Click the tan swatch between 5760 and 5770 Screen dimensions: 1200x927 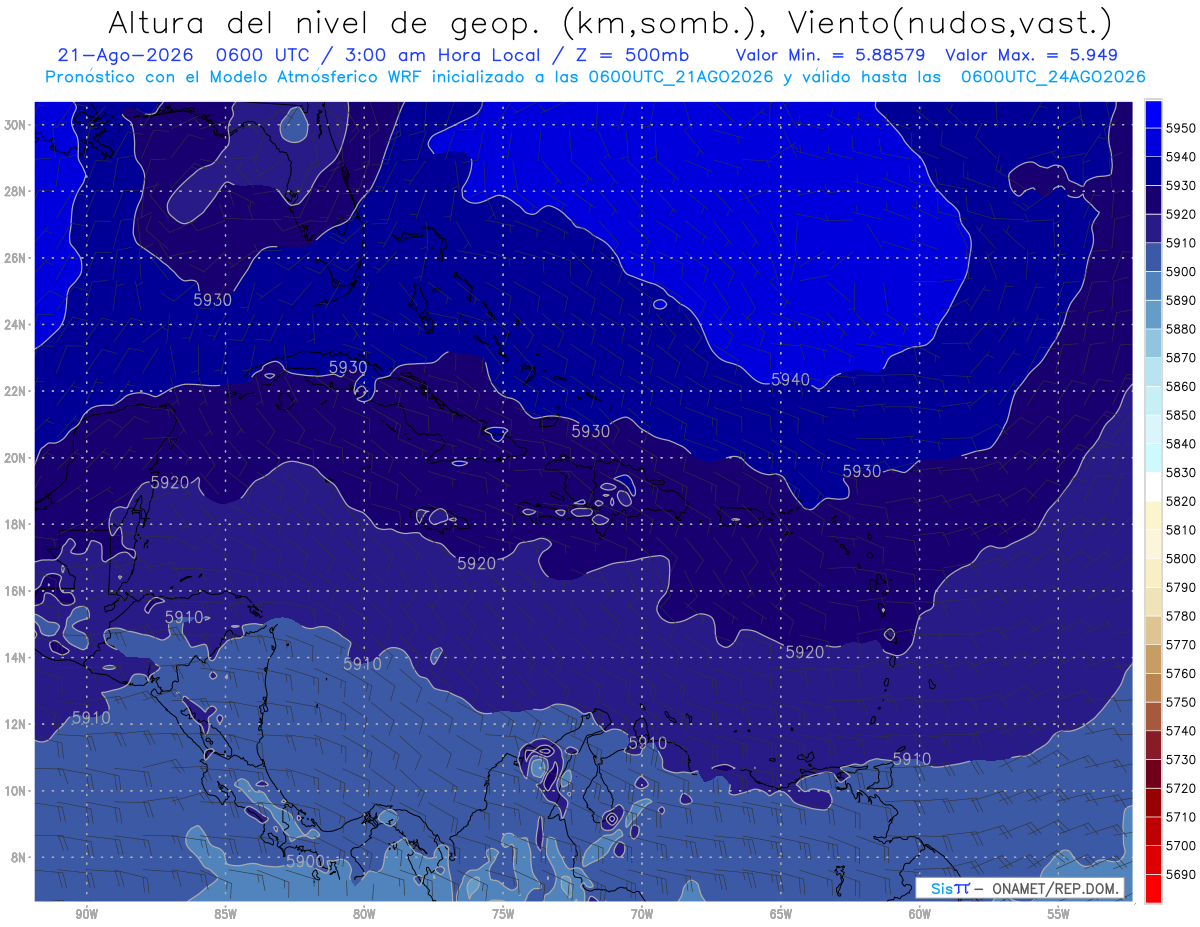point(1152,659)
